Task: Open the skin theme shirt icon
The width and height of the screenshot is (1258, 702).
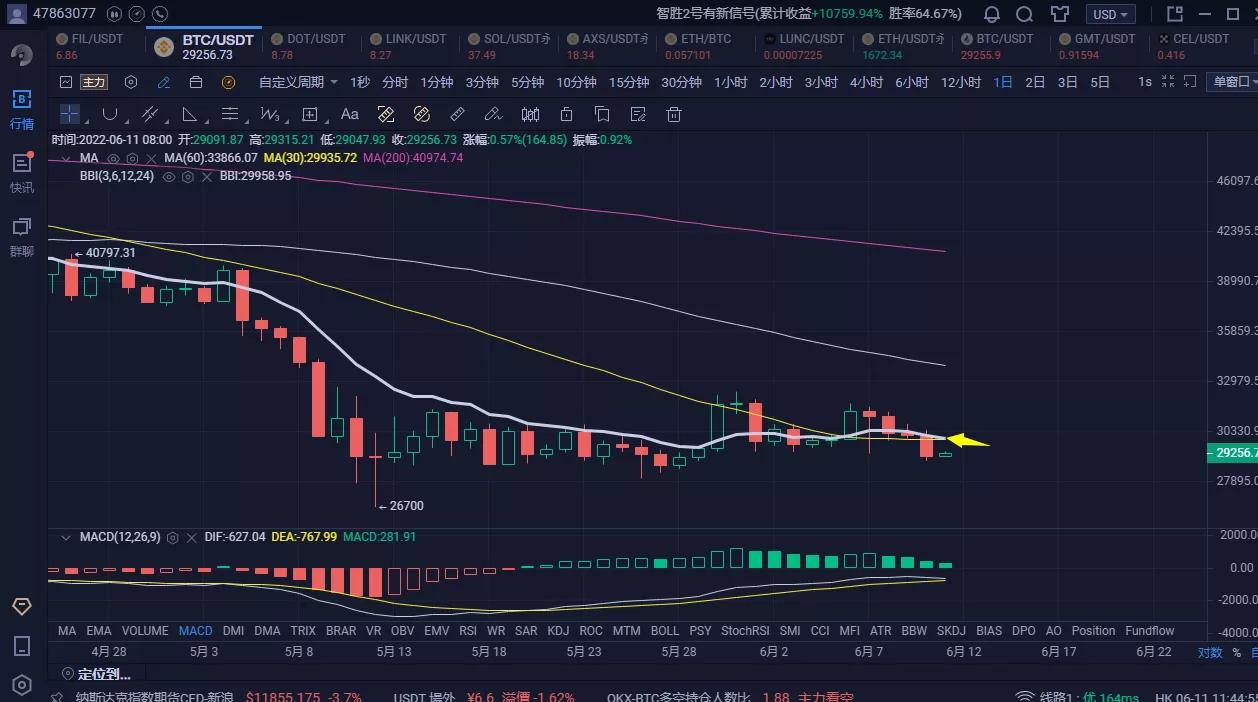Action: [1059, 14]
